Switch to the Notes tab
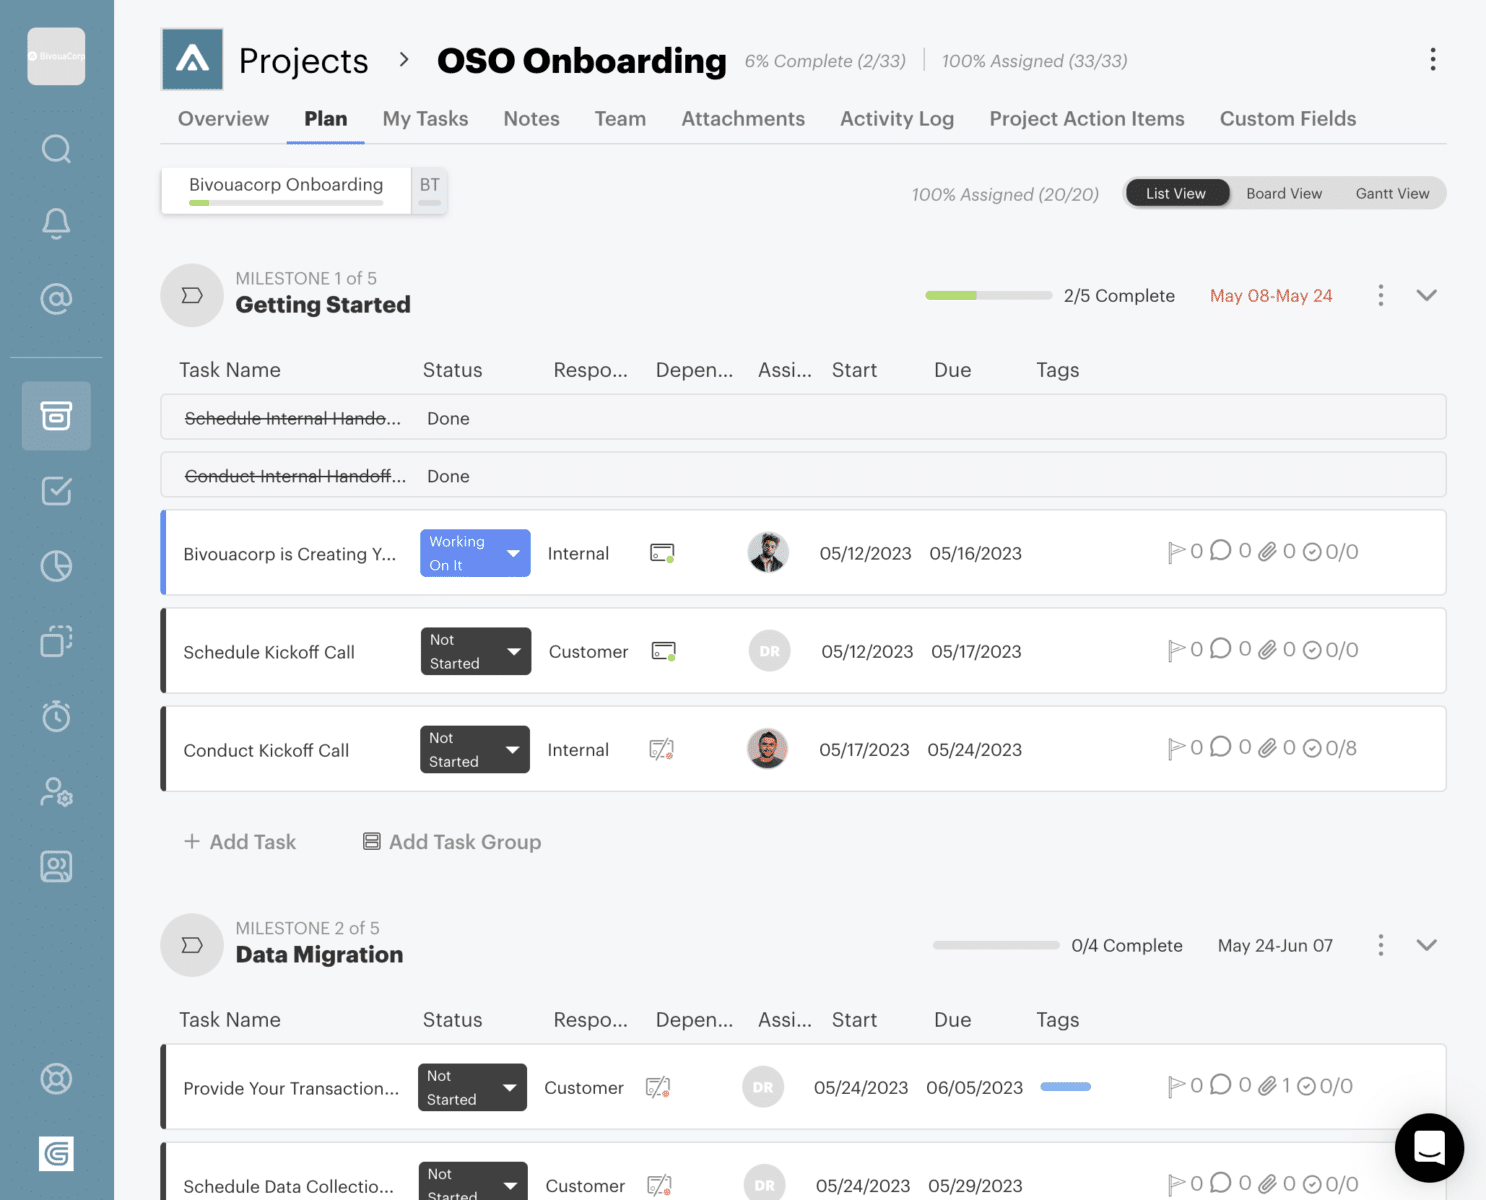This screenshot has height=1200, width=1486. (531, 119)
